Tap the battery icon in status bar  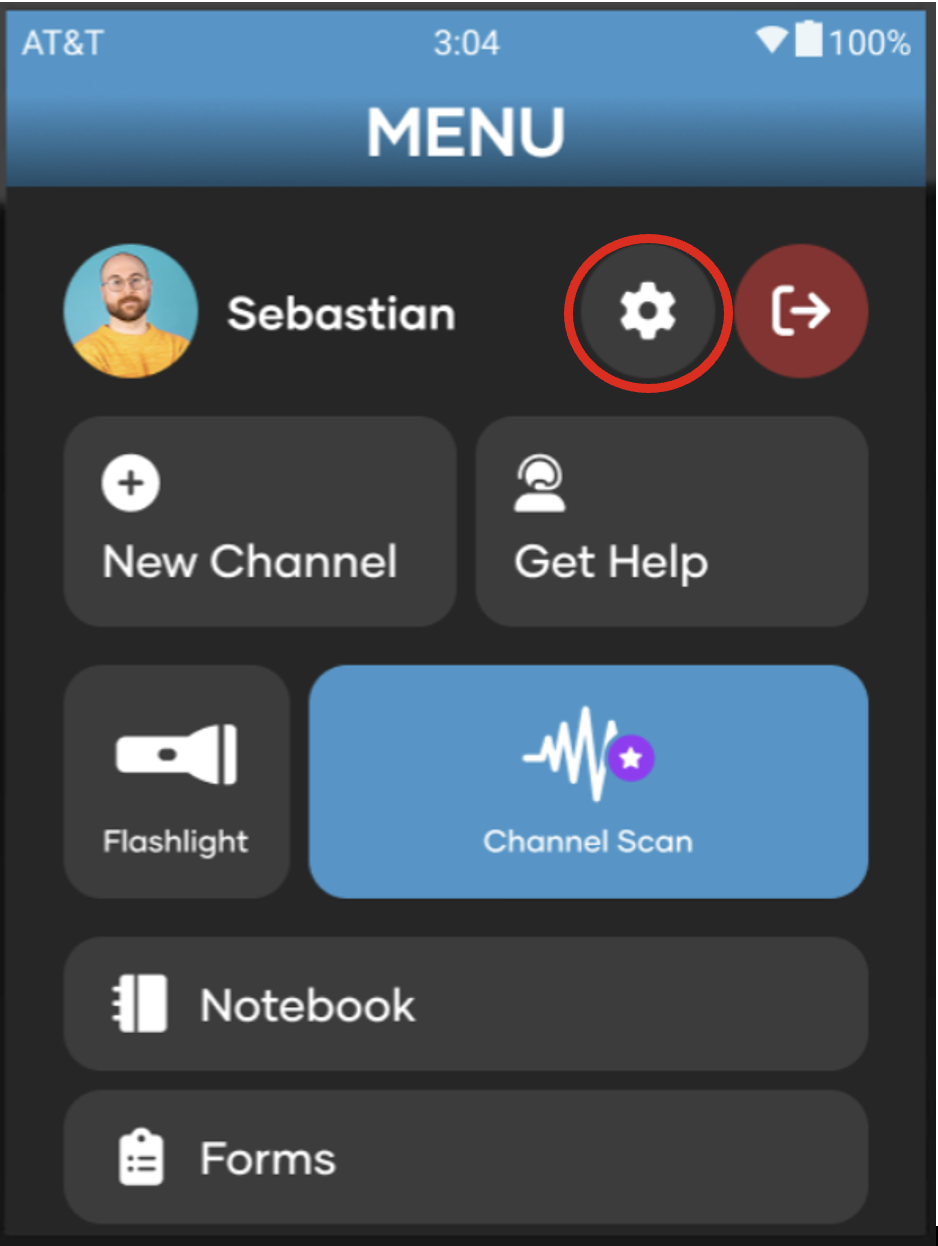[808, 40]
